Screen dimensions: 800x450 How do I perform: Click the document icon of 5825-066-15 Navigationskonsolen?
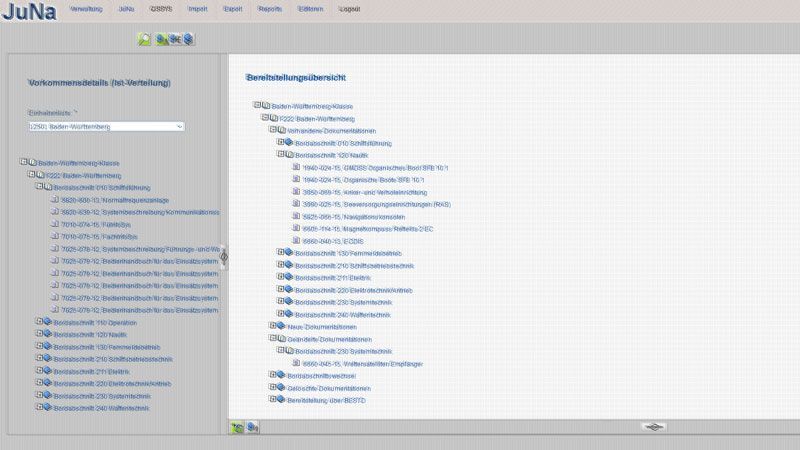click(296, 215)
